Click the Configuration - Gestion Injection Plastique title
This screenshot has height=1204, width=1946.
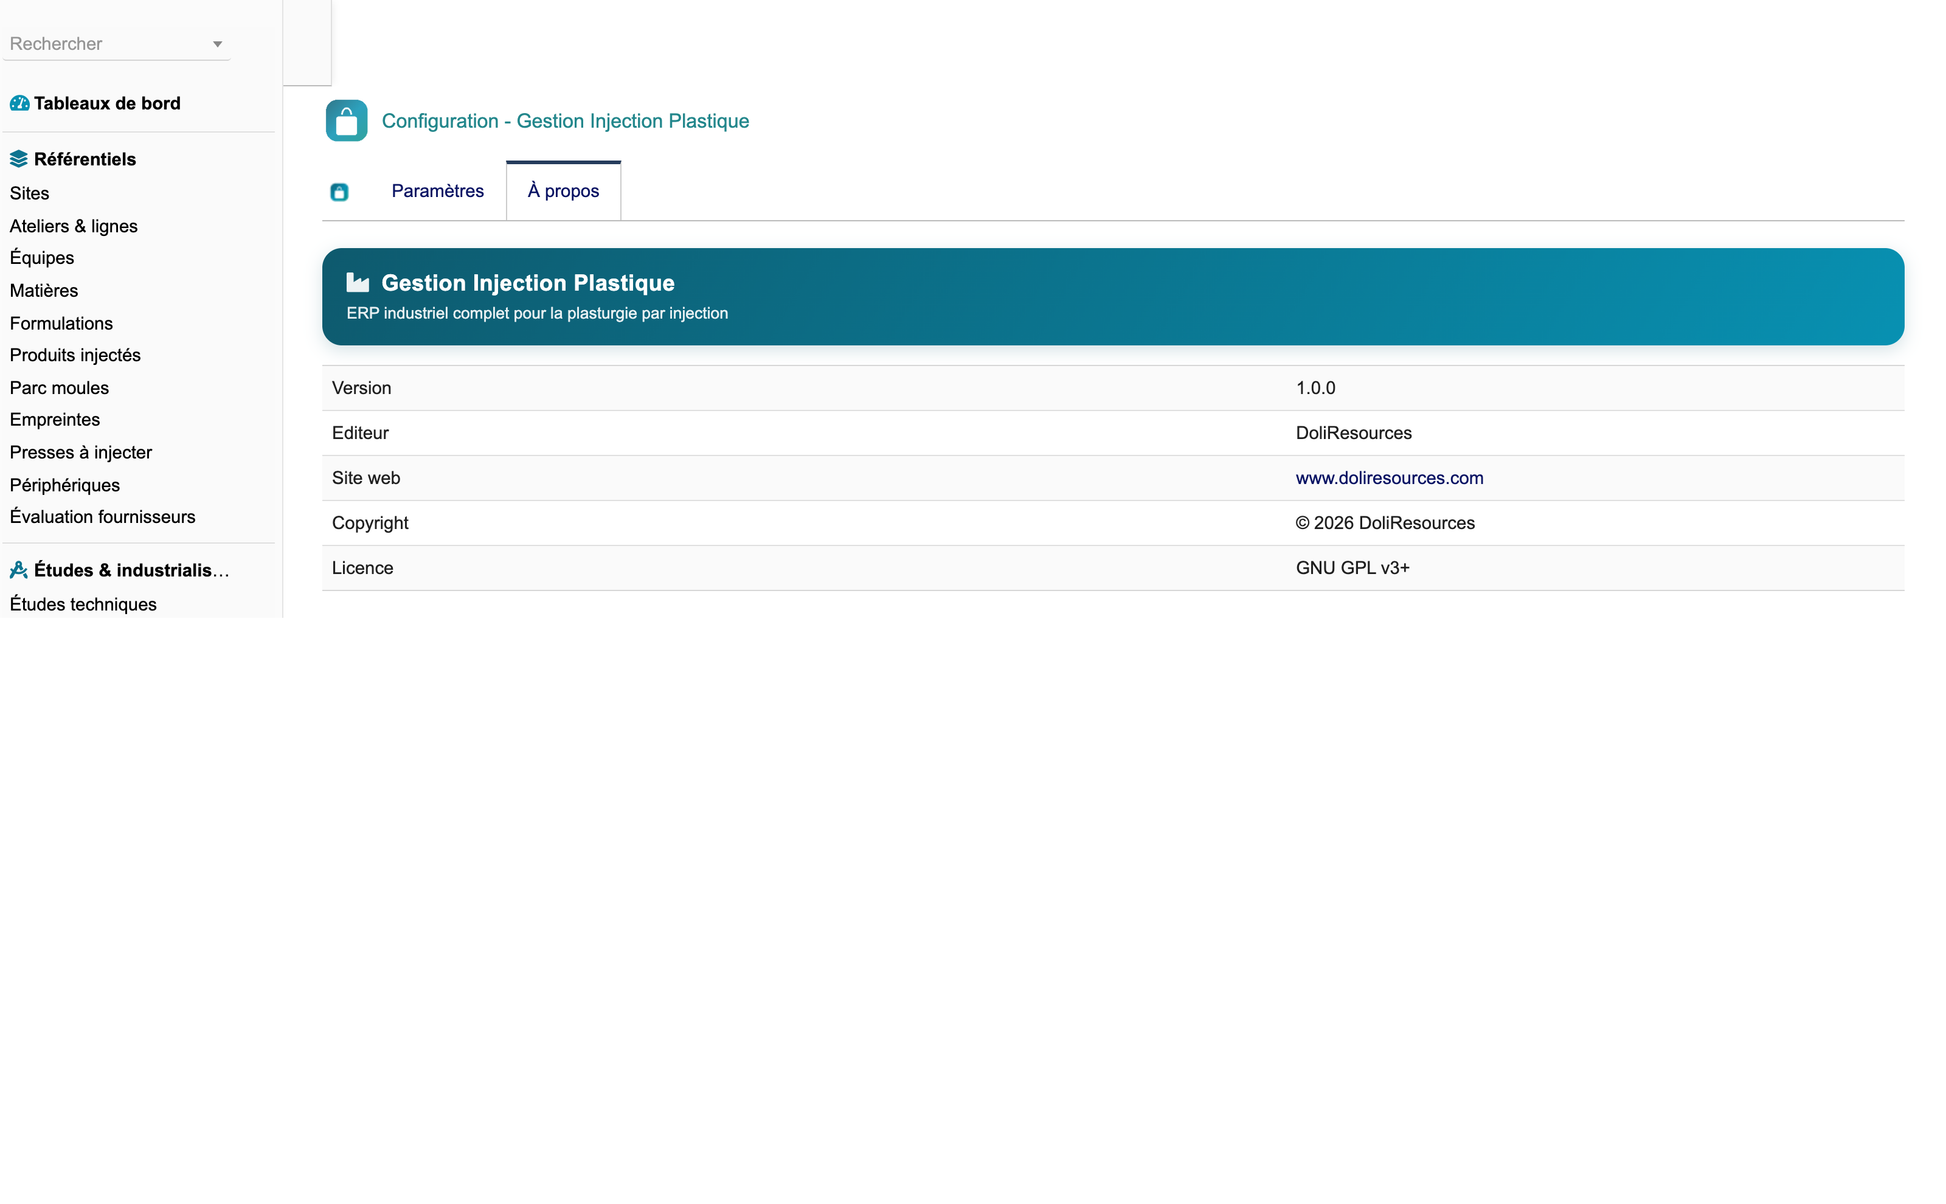click(x=565, y=121)
